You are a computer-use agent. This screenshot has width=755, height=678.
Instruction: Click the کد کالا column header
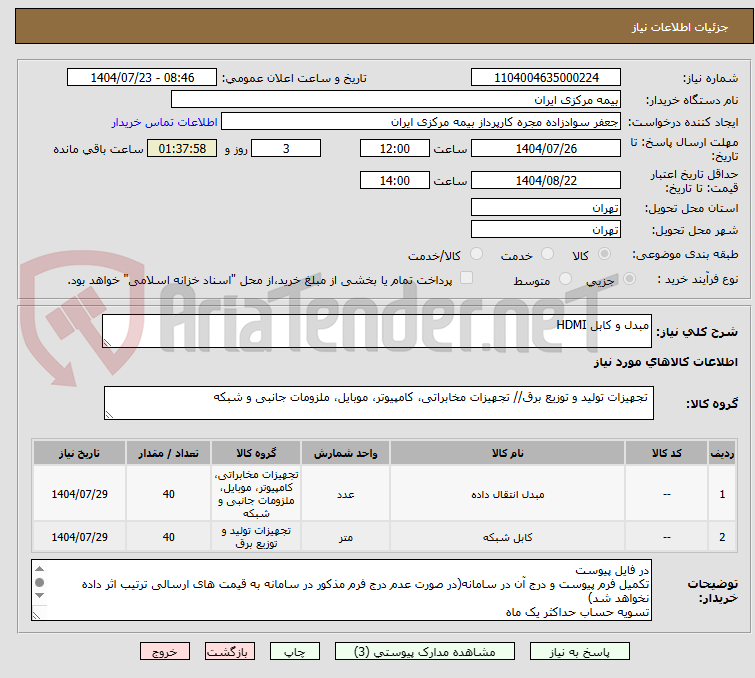[x=666, y=453]
